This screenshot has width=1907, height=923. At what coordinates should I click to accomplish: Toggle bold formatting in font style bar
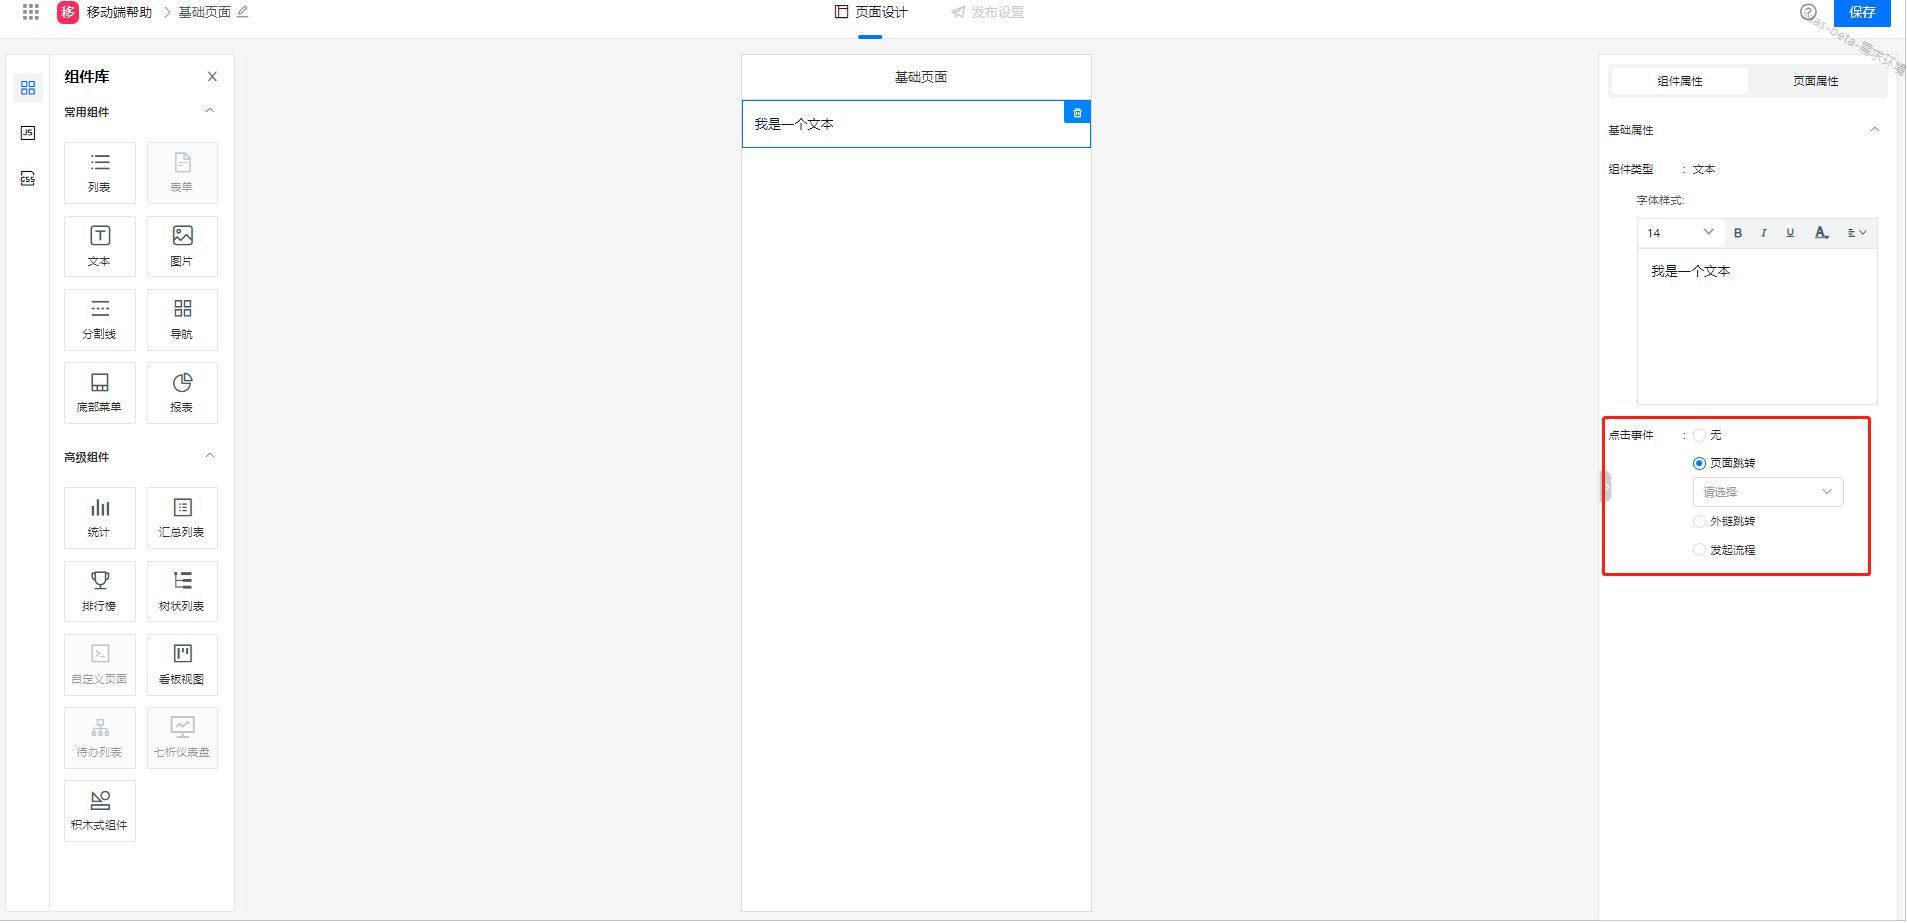click(1738, 233)
